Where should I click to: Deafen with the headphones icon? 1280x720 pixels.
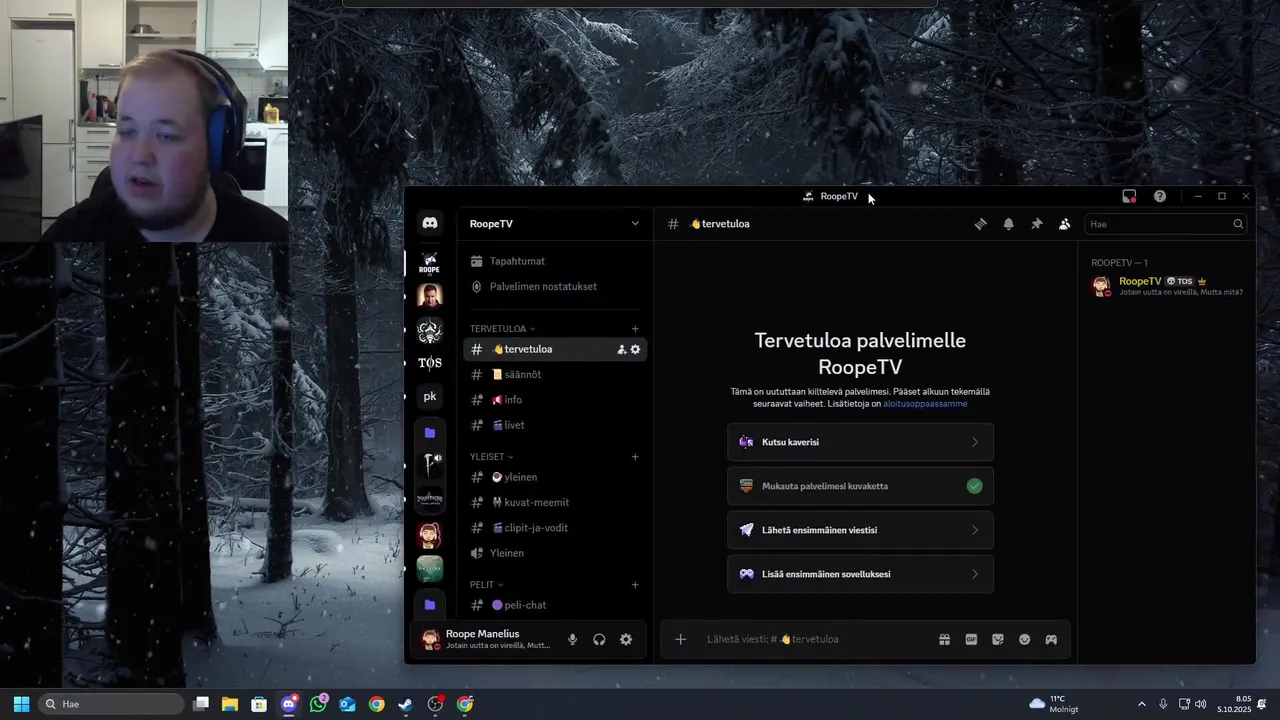point(599,640)
